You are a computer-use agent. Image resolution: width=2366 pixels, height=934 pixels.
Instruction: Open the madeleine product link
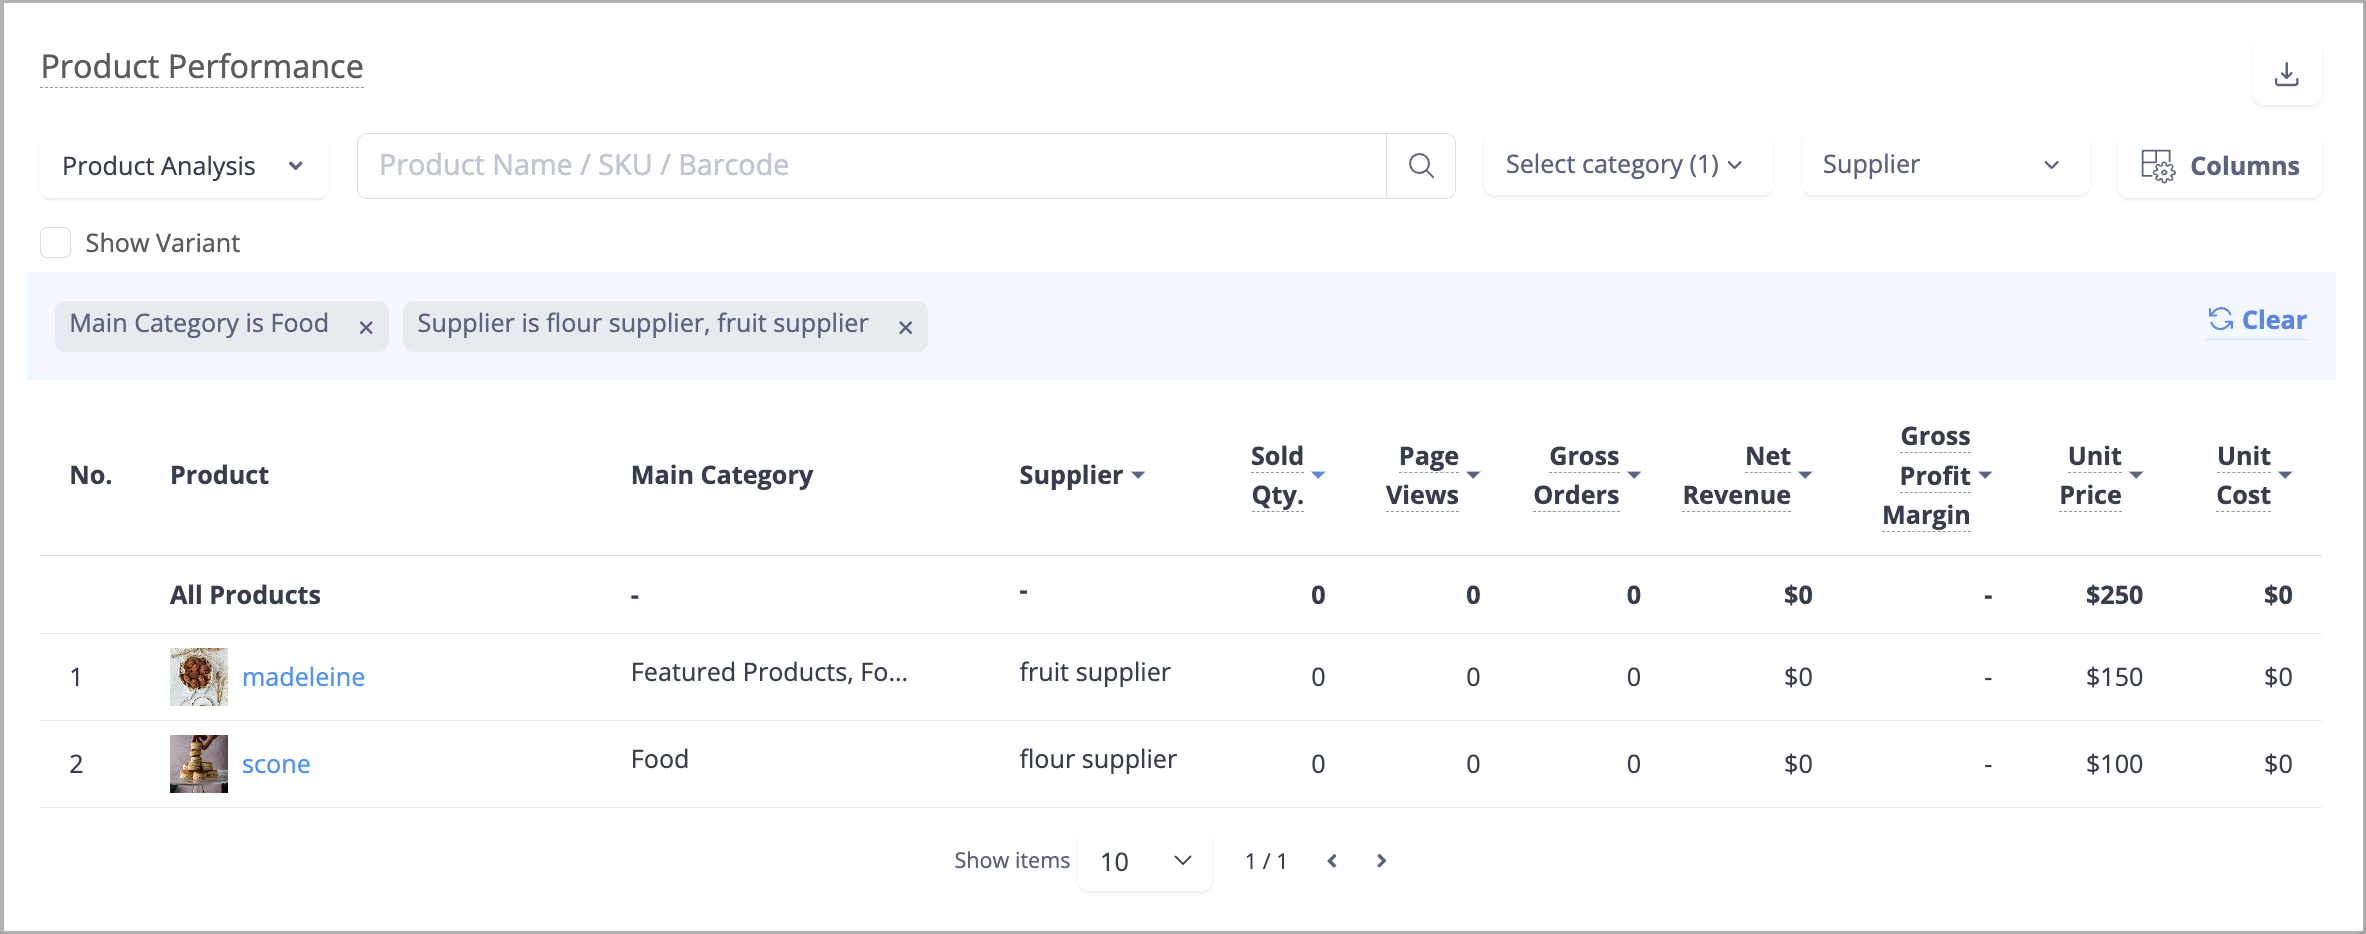coord(303,677)
